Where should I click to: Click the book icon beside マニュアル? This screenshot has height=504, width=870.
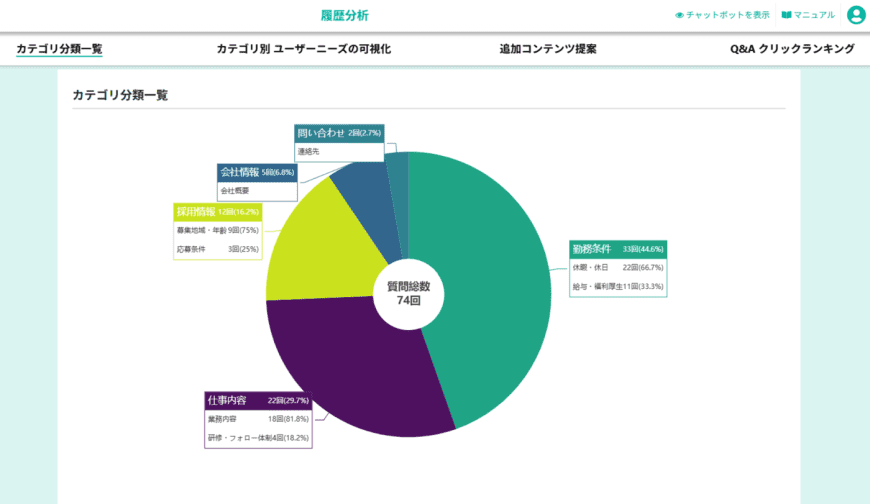coord(786,15)
